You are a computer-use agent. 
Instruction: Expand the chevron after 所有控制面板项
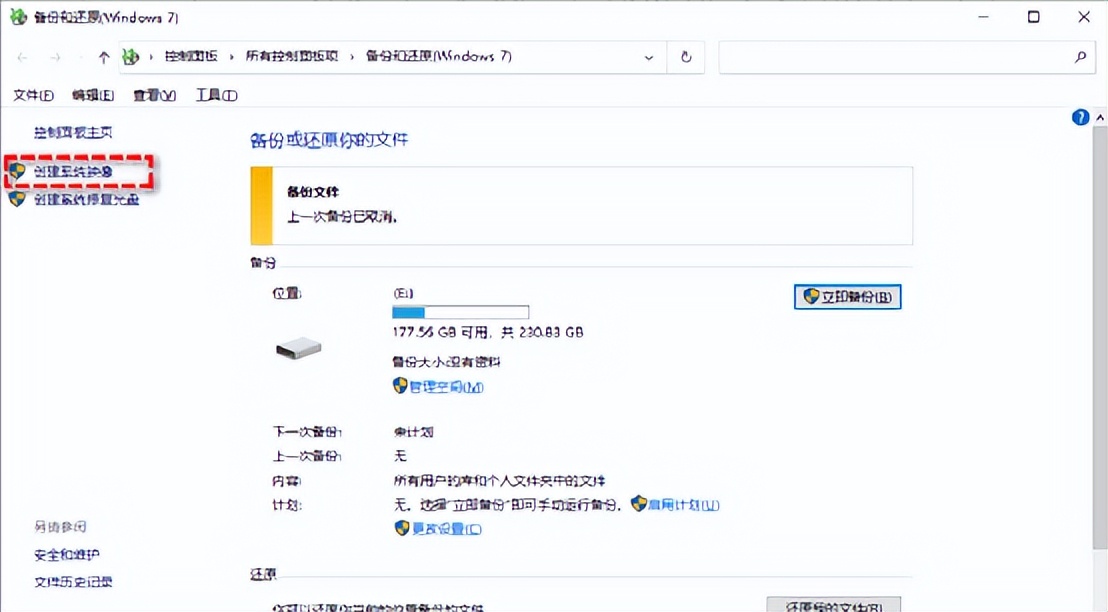coord(353,57)
